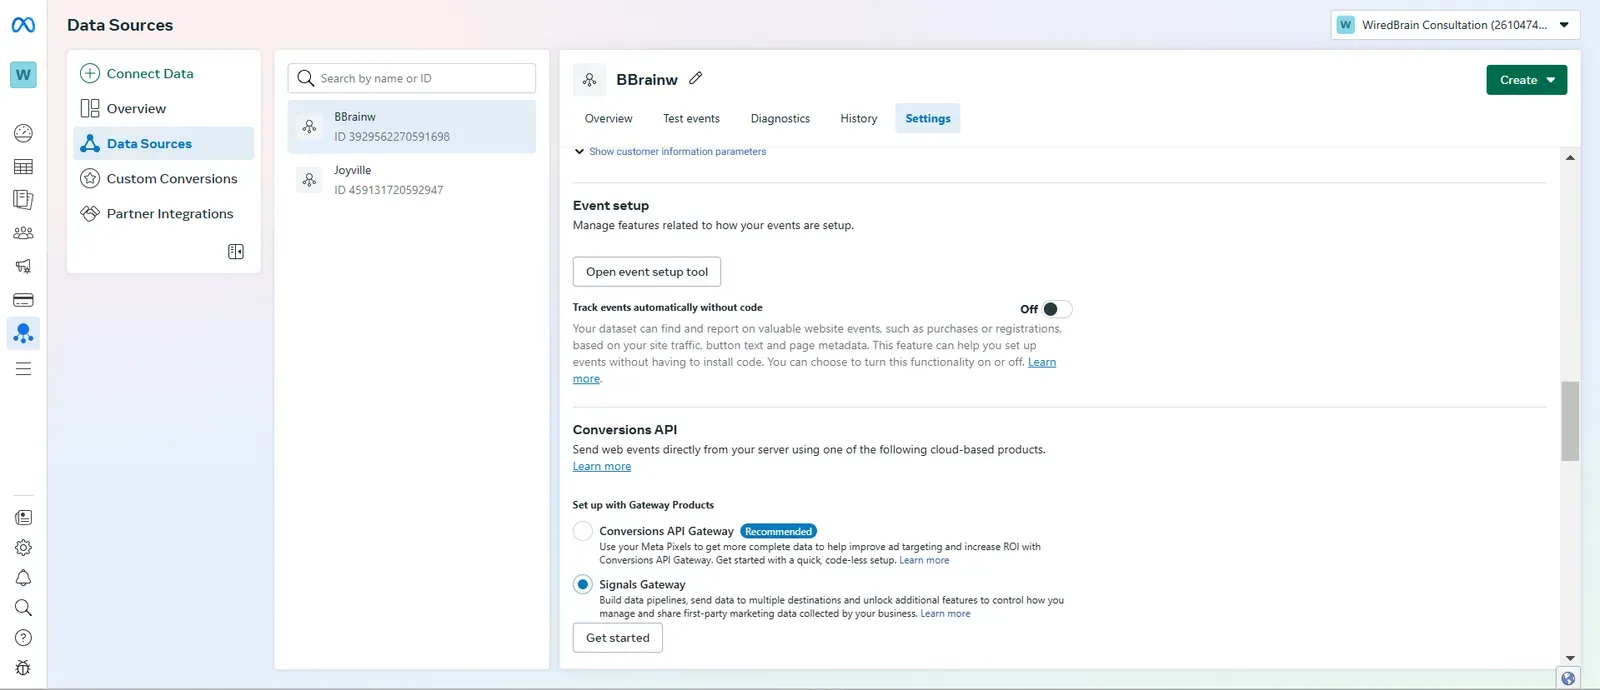1600x690 pixels.
Task: Open the help question mark icon
Action: click(x=23, y=638)
